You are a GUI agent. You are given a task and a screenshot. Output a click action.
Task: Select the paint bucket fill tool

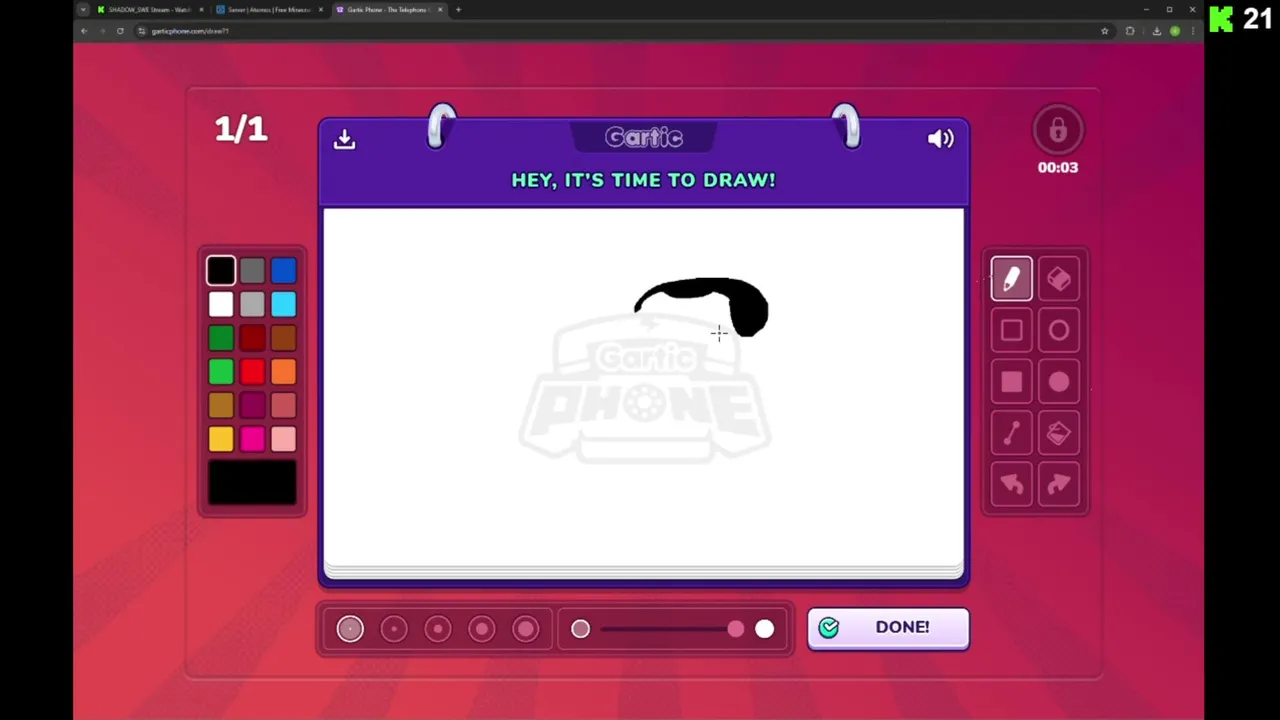coord(1058,434)
